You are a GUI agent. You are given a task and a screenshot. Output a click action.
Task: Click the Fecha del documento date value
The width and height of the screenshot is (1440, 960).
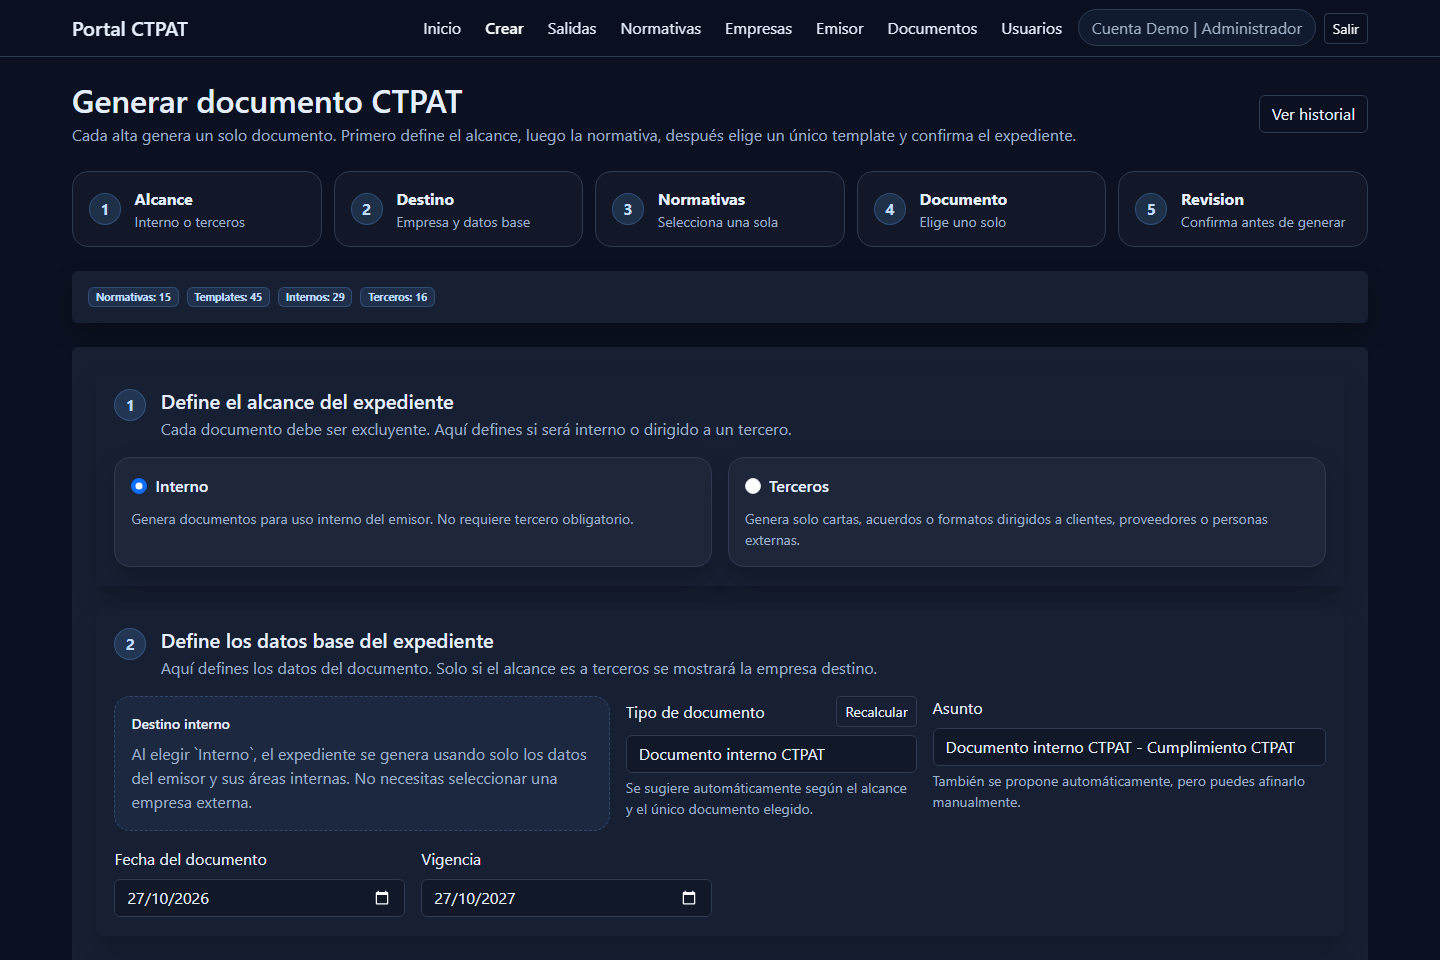[x=168, y=898]
